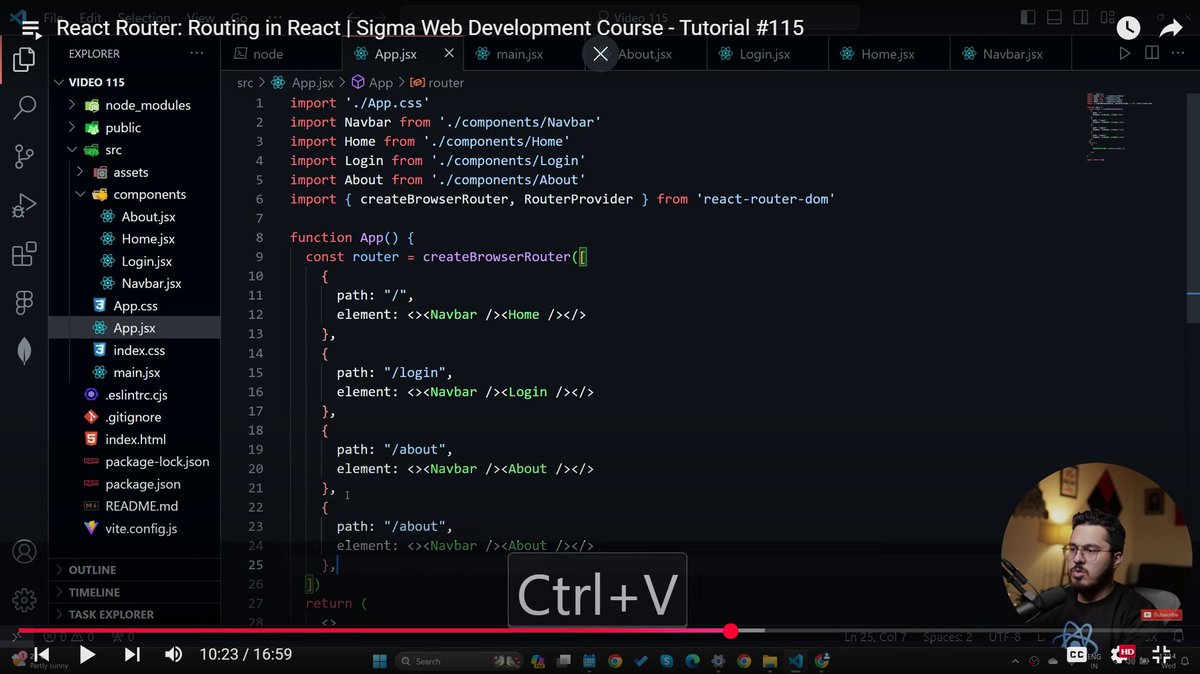Toggle Primary Side Bar in title bar
The image size is (1200, 674).
[x=1028, y=17]
